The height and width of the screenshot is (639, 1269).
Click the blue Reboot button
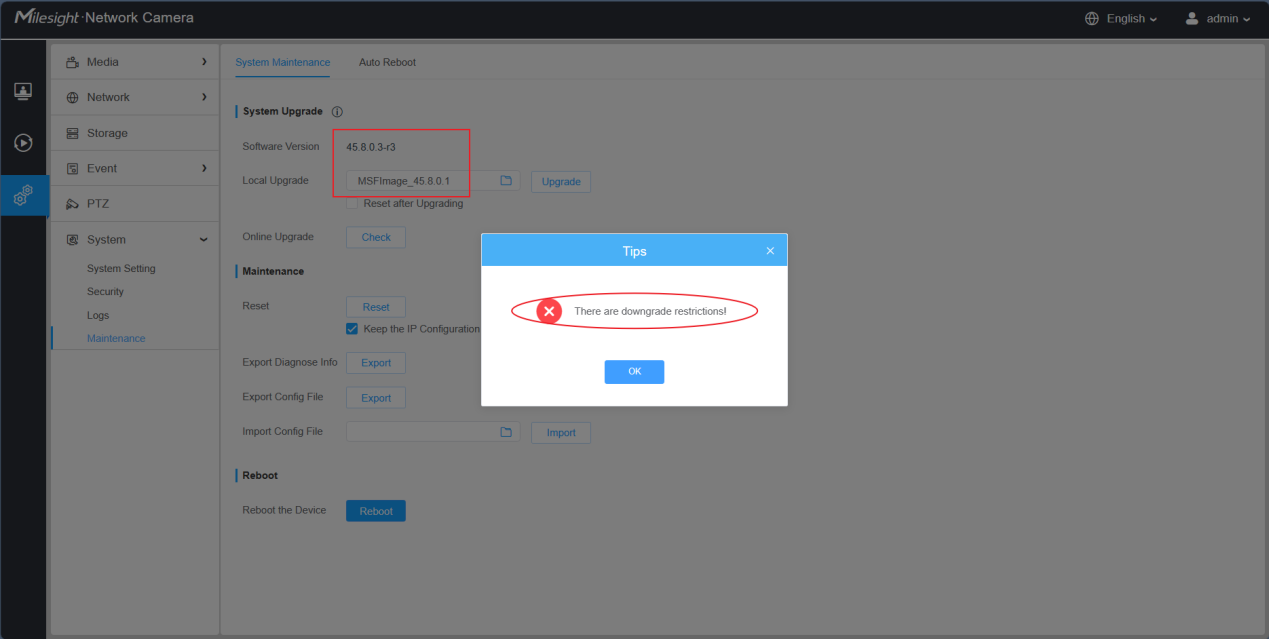[376, 511]
